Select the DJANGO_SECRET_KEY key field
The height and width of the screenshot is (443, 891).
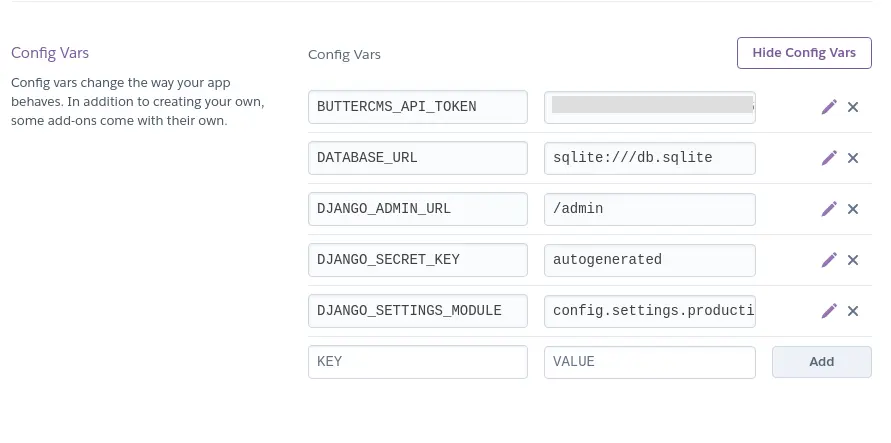418,260
